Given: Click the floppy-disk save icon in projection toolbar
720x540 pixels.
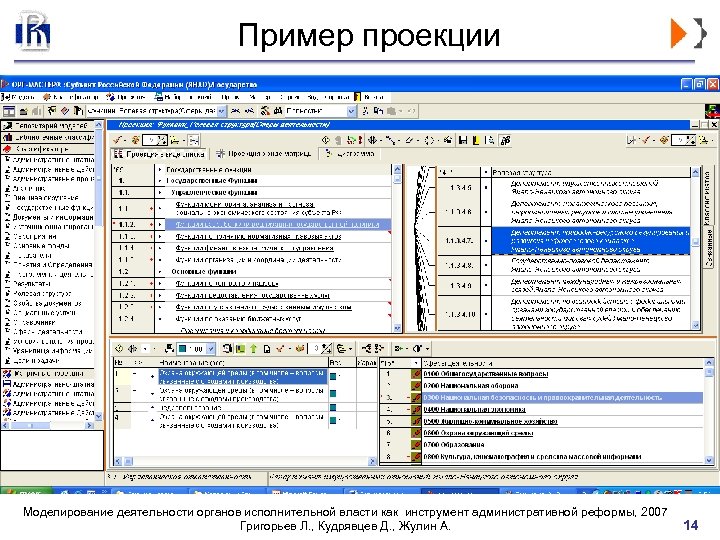Looking at the screenshot, I should (x=463, y=140).
